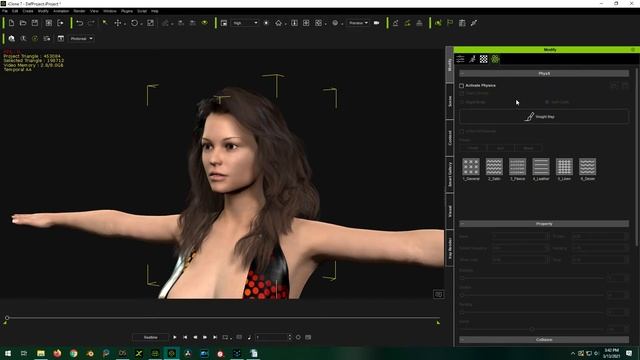The image size is (640, 360).
Task: Open the Animation menu
Action: click(x=61, y=11)
